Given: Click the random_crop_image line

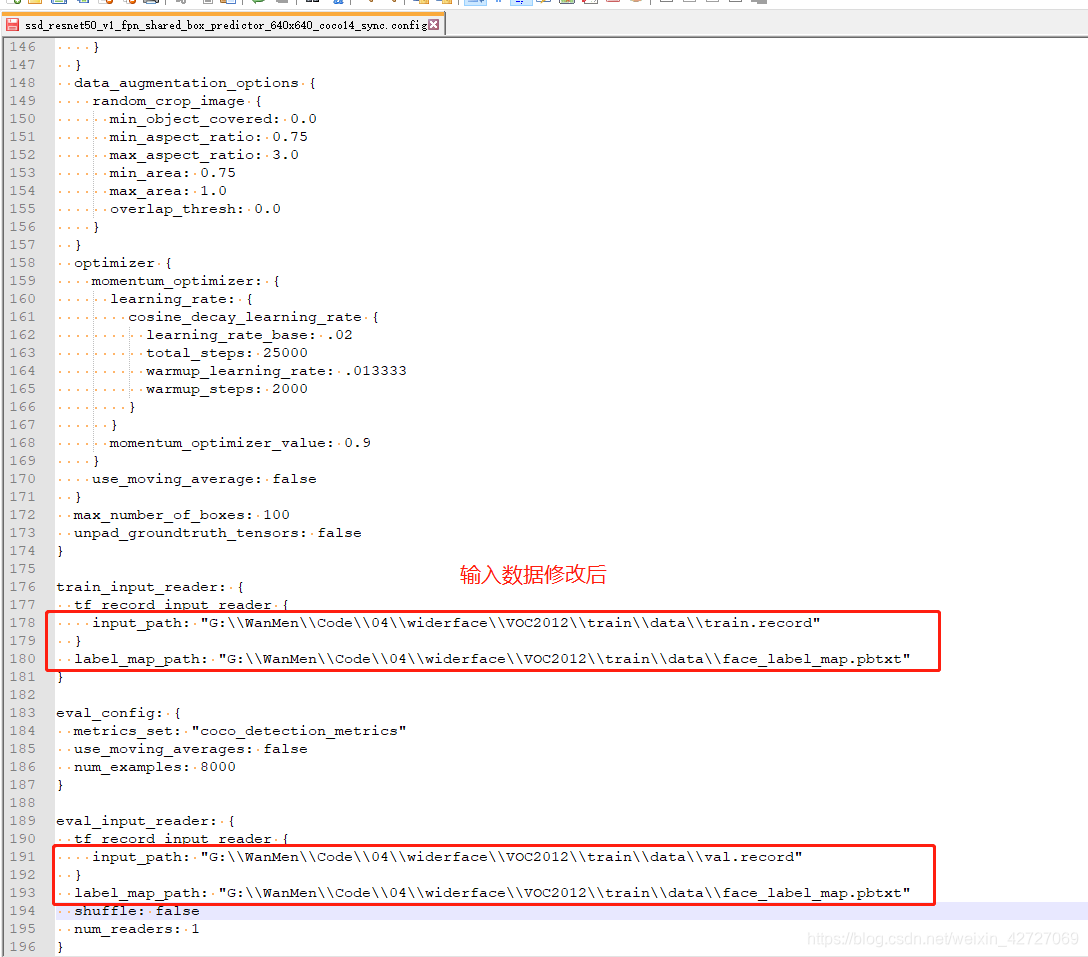Looking at the screenshot, I should click(x=177, y=101).
